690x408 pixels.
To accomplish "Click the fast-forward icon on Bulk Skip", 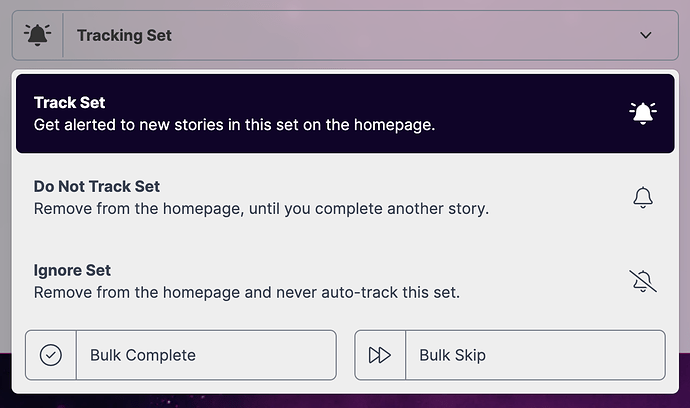I will pos(380,355).
